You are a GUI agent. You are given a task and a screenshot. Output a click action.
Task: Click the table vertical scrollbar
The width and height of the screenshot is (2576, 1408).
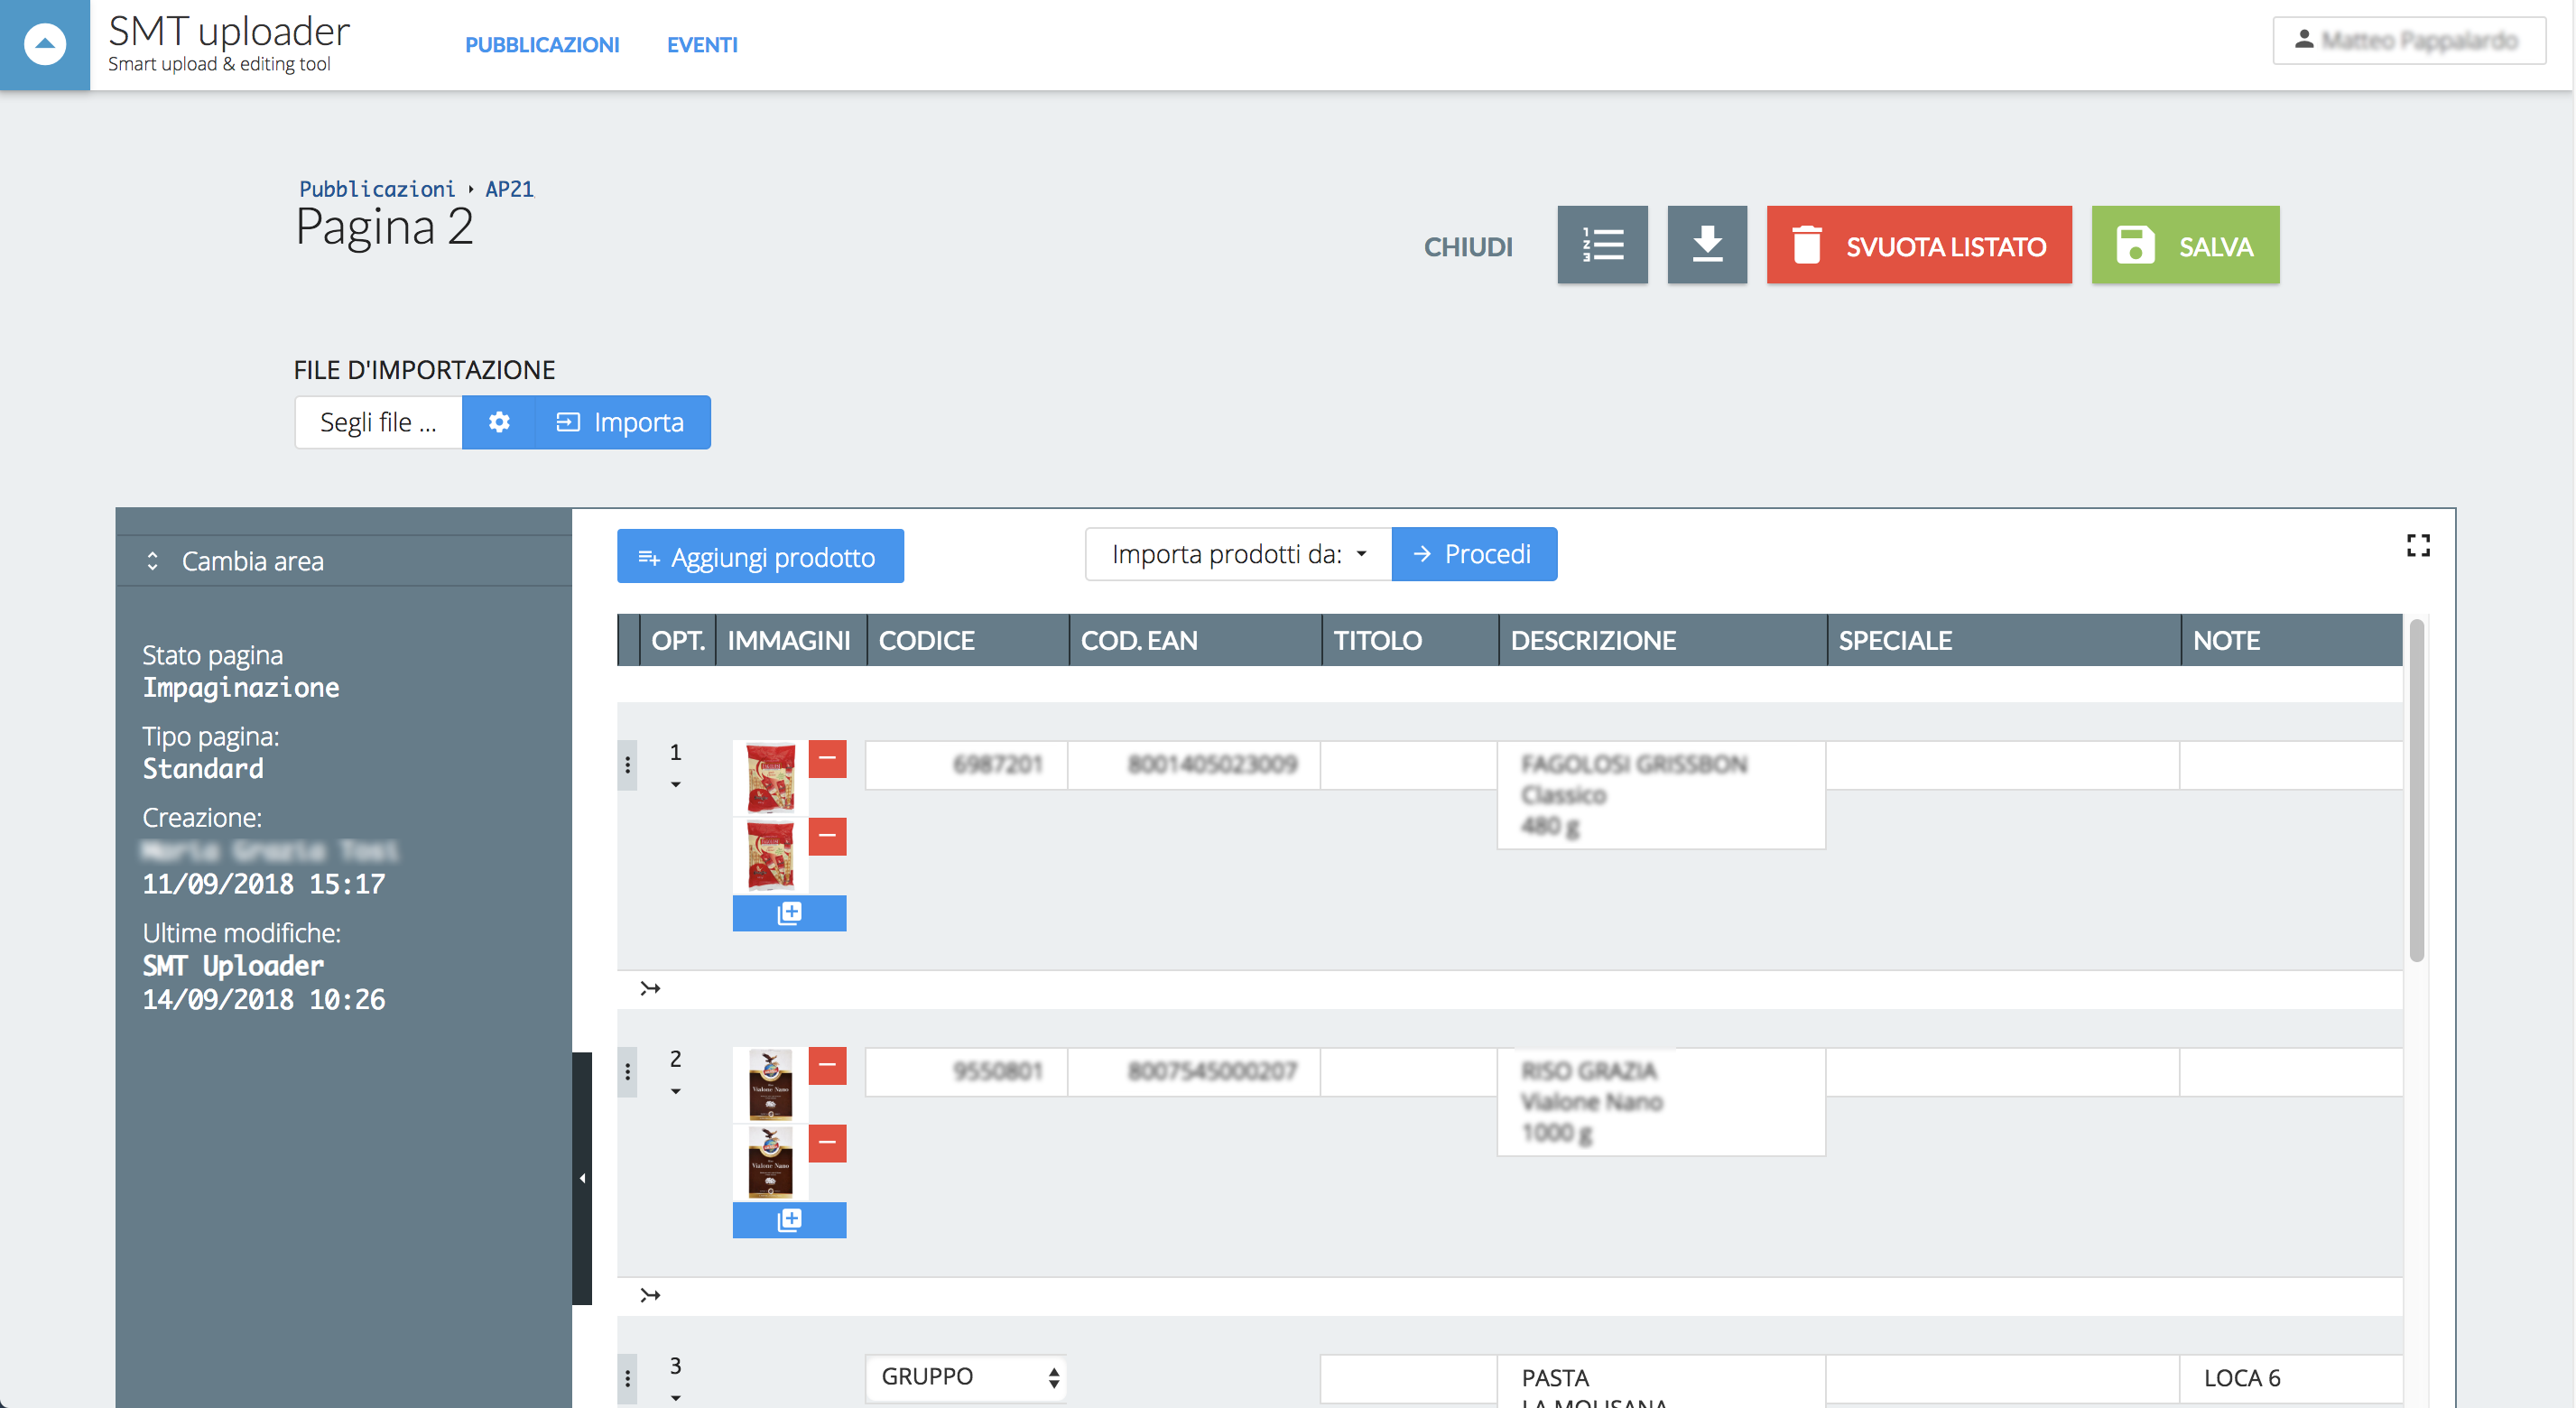(x=2417, y=791)
